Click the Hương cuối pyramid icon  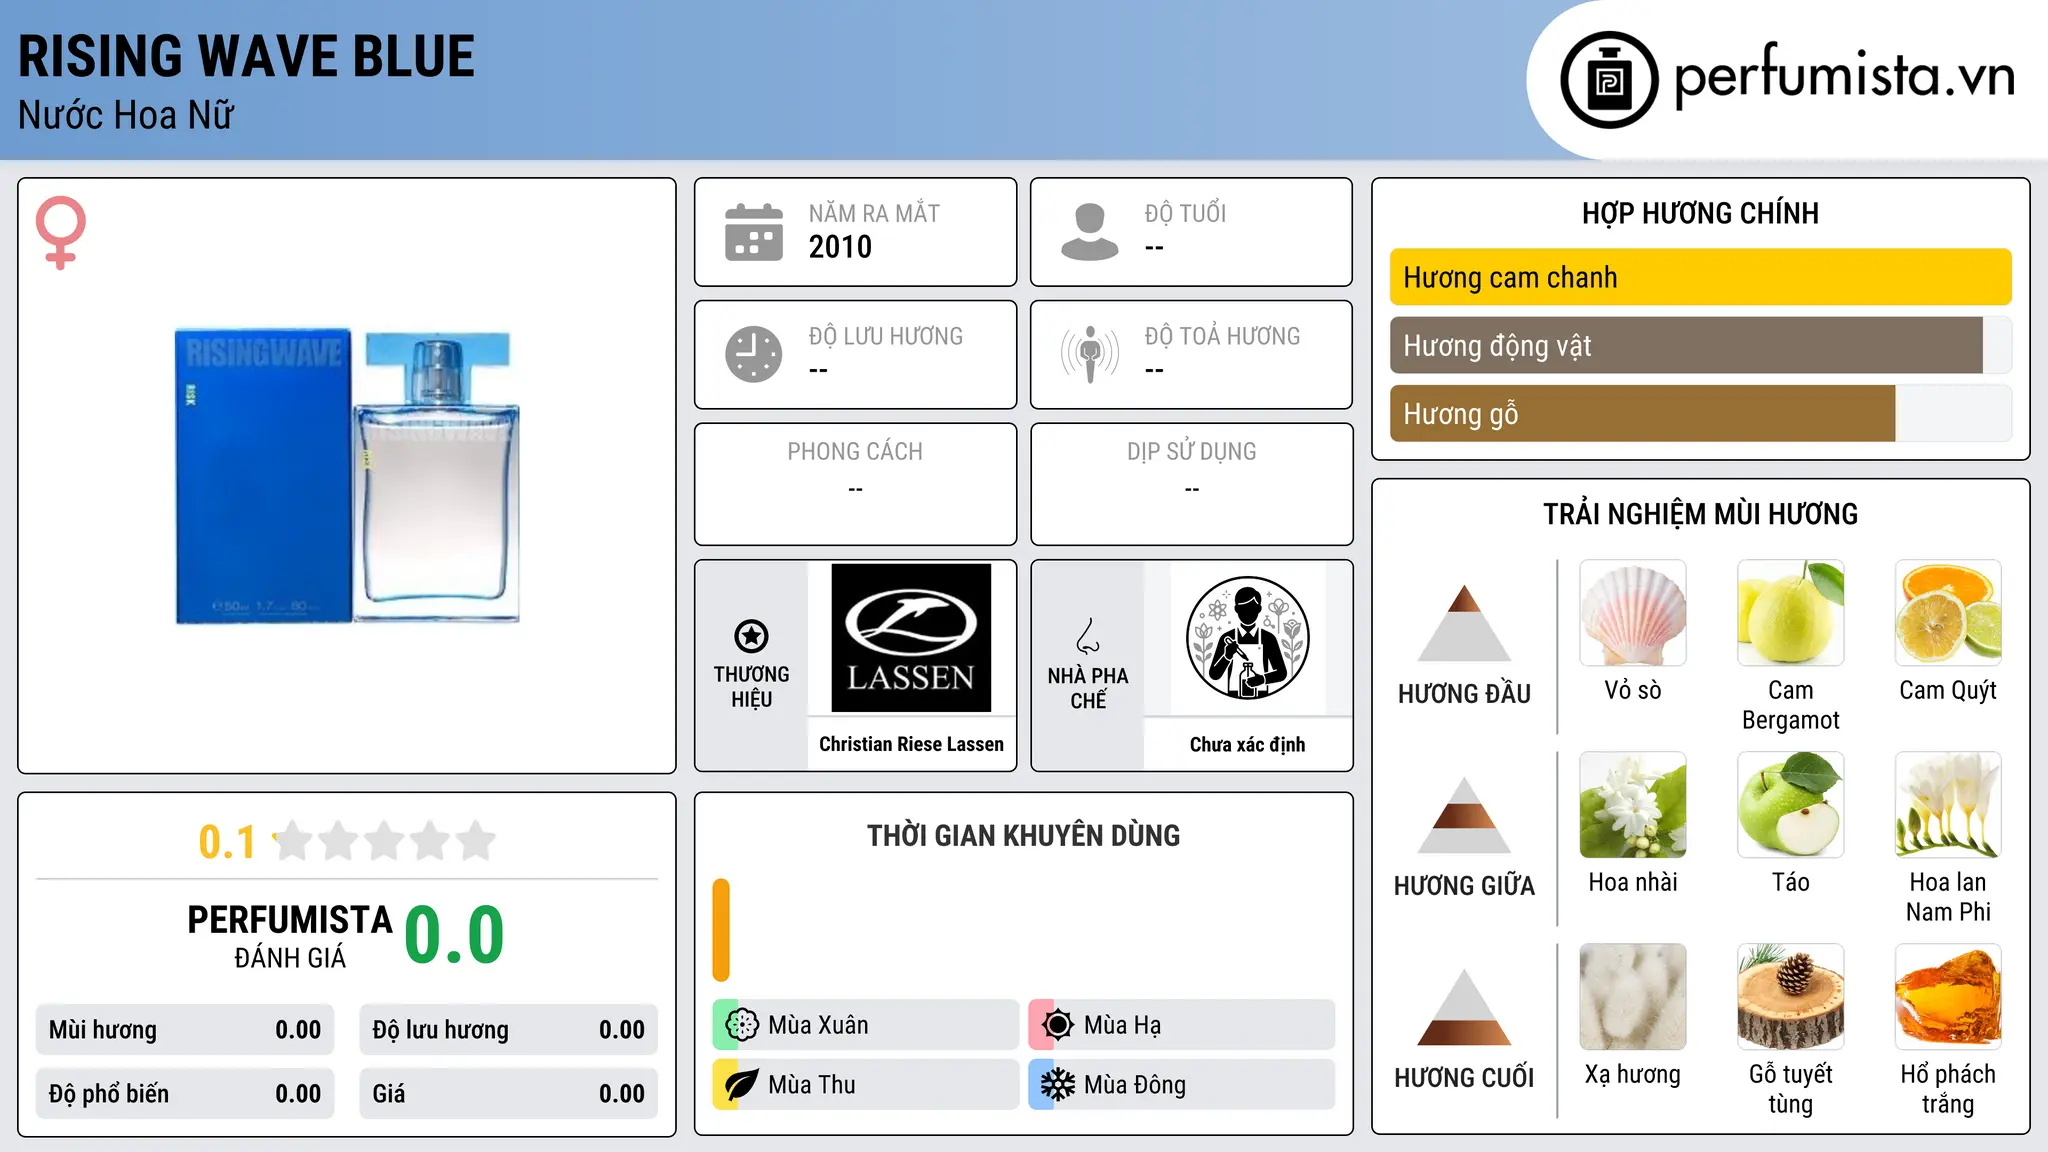point(1464,1007)
